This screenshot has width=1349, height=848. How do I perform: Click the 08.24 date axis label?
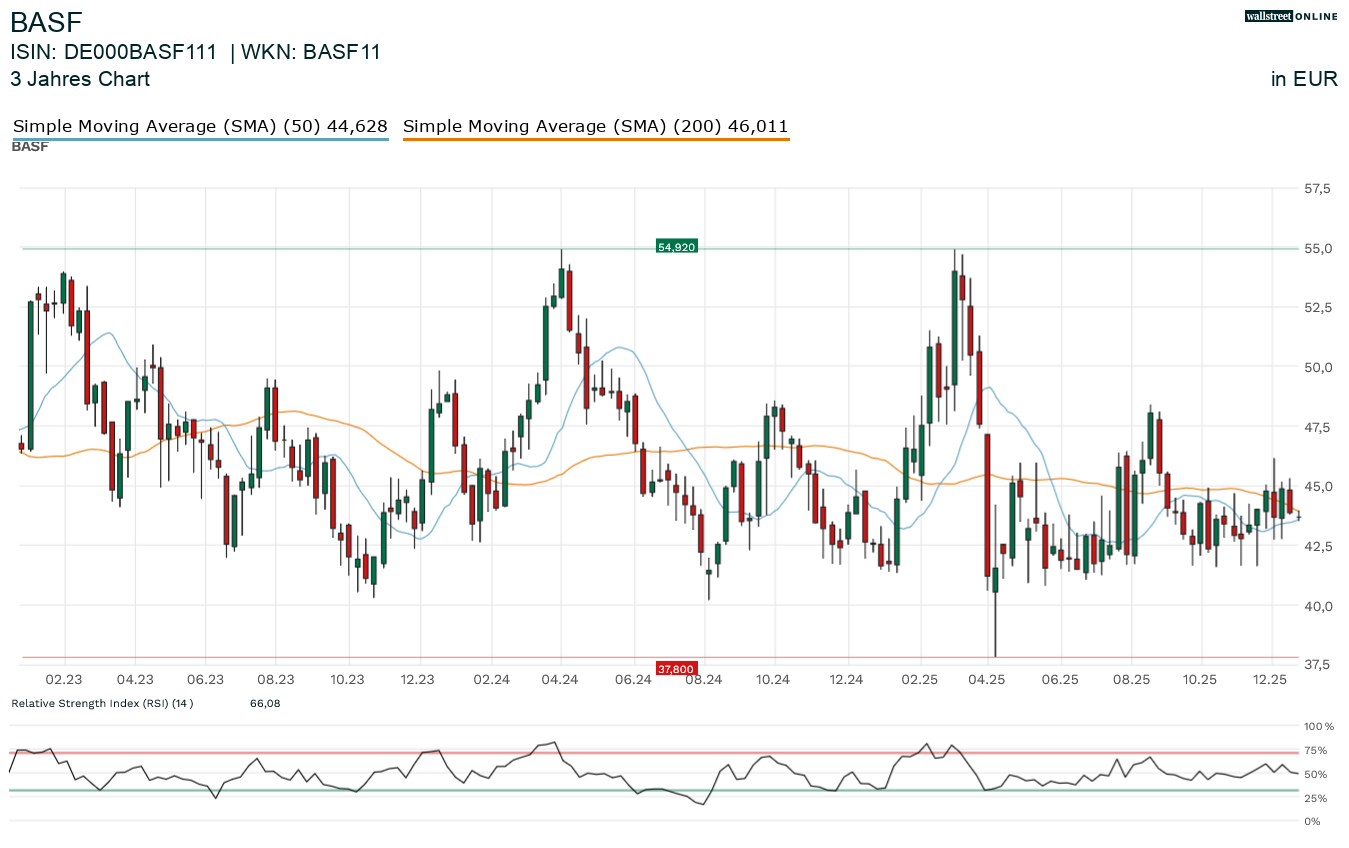pos(703,680)
